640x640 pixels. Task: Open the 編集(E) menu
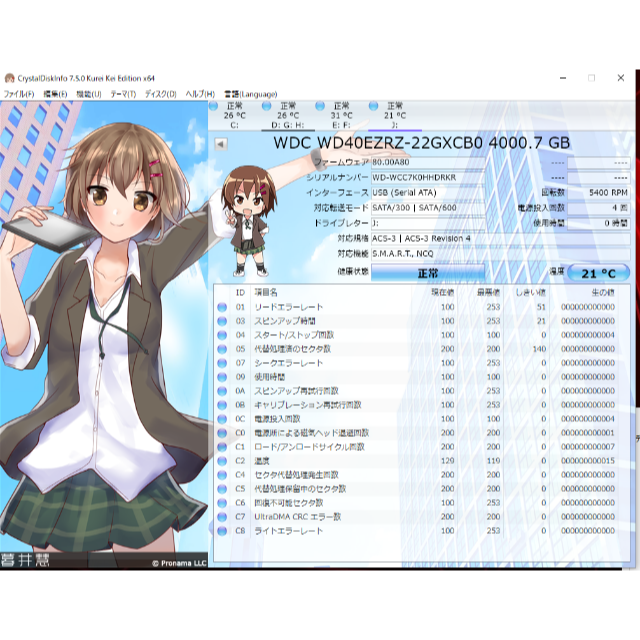point(55,94)
